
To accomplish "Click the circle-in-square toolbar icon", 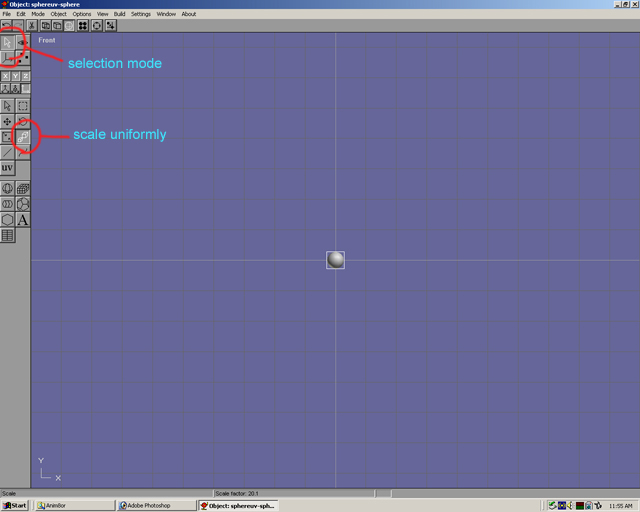I will [97, 26].
